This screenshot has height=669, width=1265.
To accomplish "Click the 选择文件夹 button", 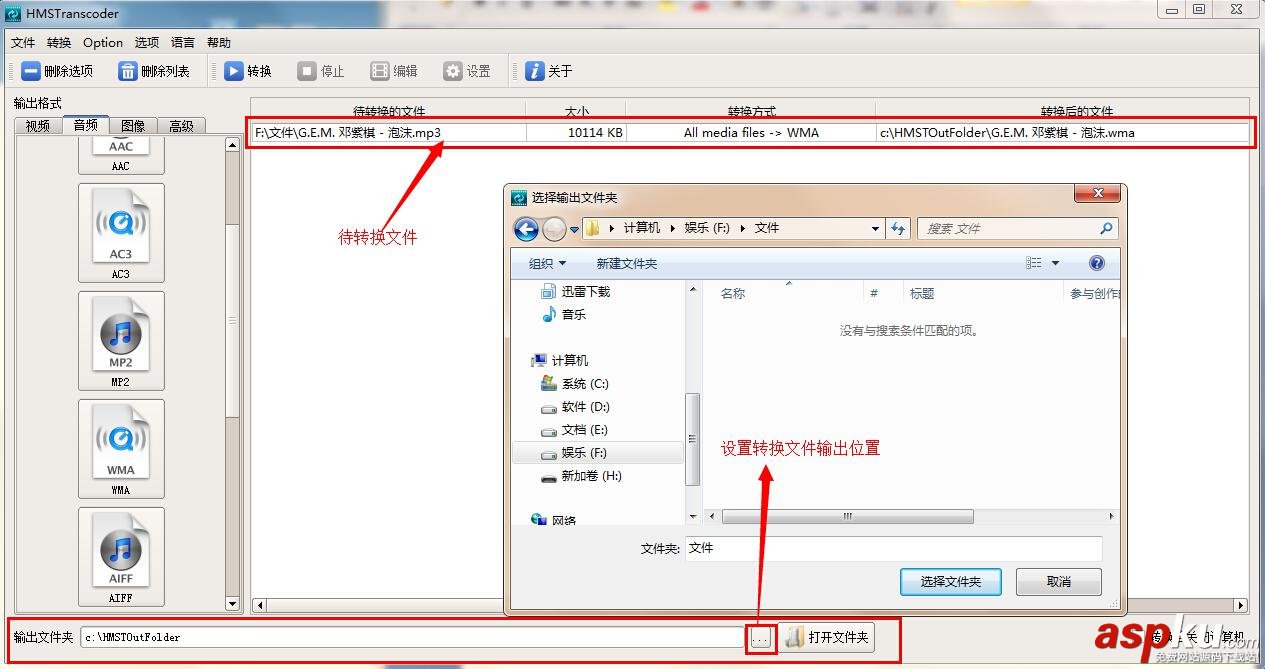I will (950, 581).
